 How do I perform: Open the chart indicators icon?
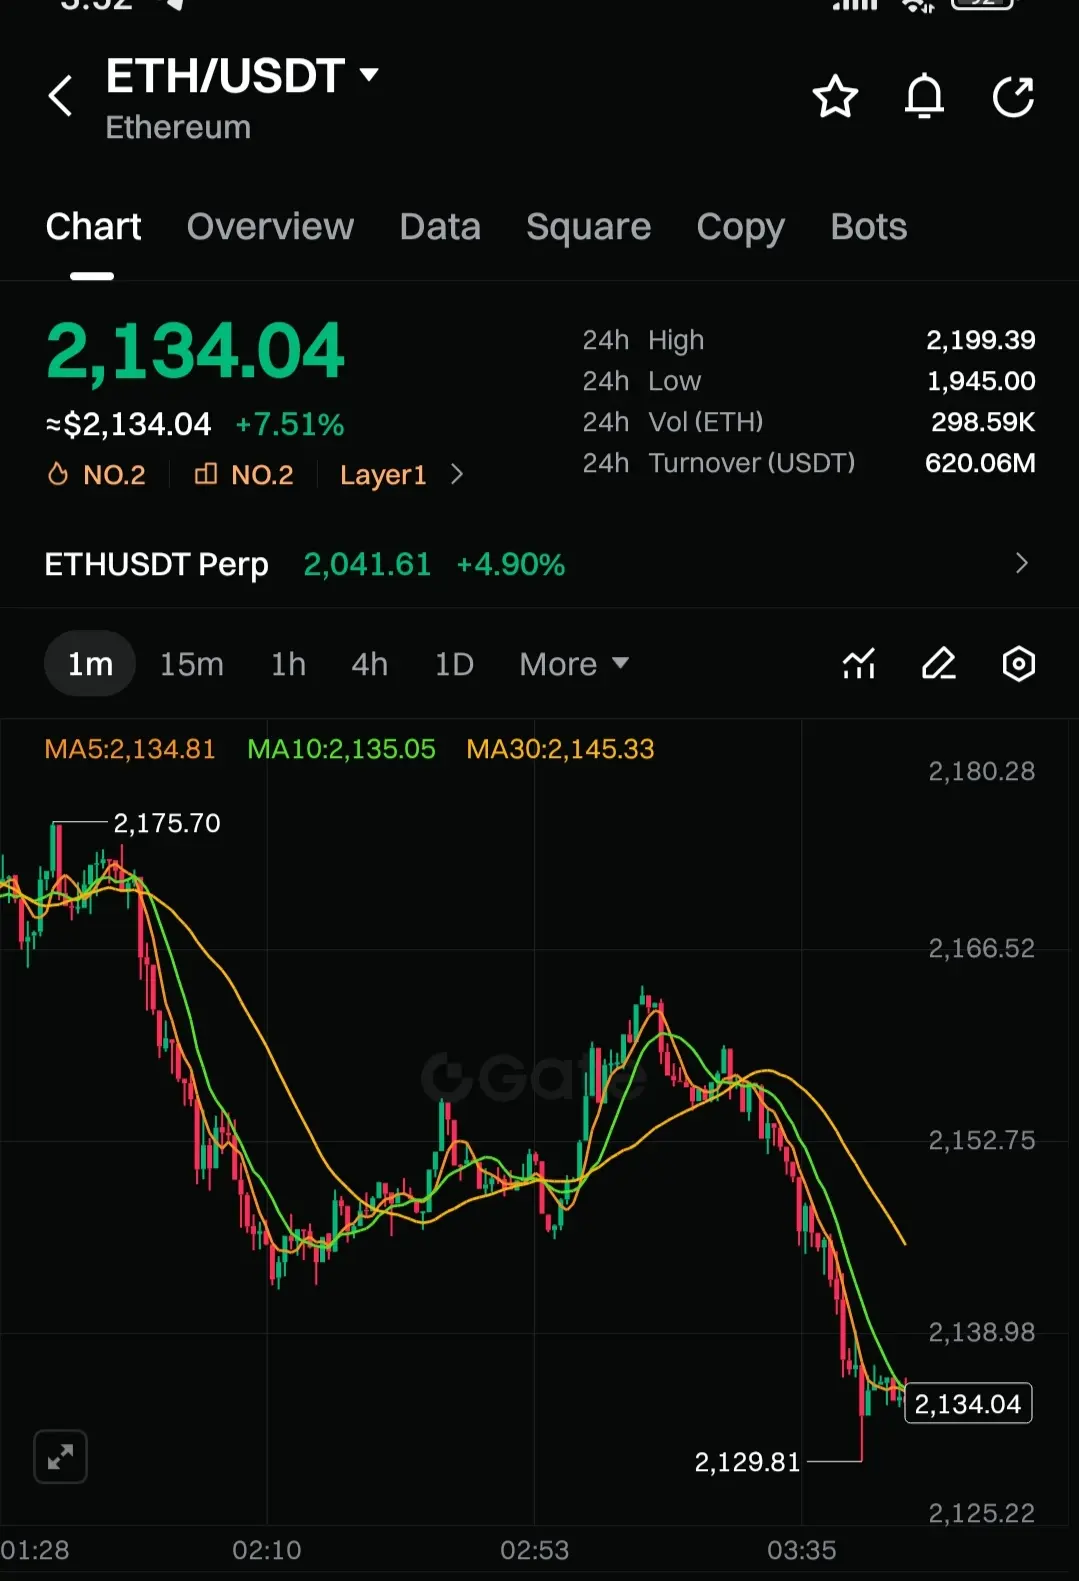[859, 664]
